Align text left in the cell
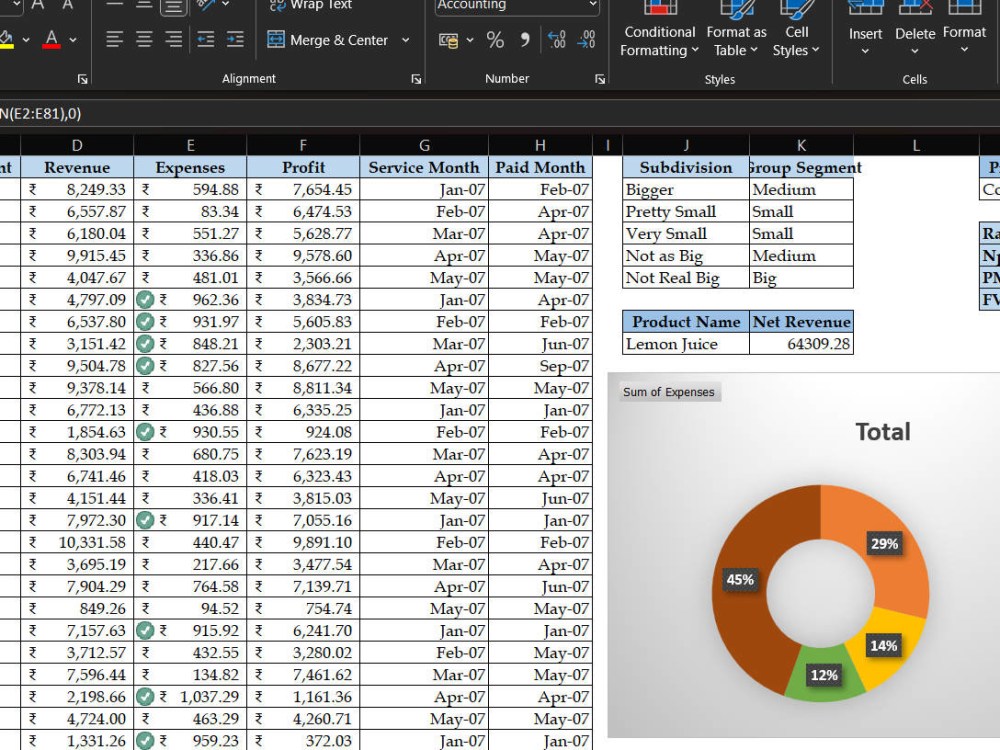The height and width of the screenshot is (750, 1000). (114, 40)
